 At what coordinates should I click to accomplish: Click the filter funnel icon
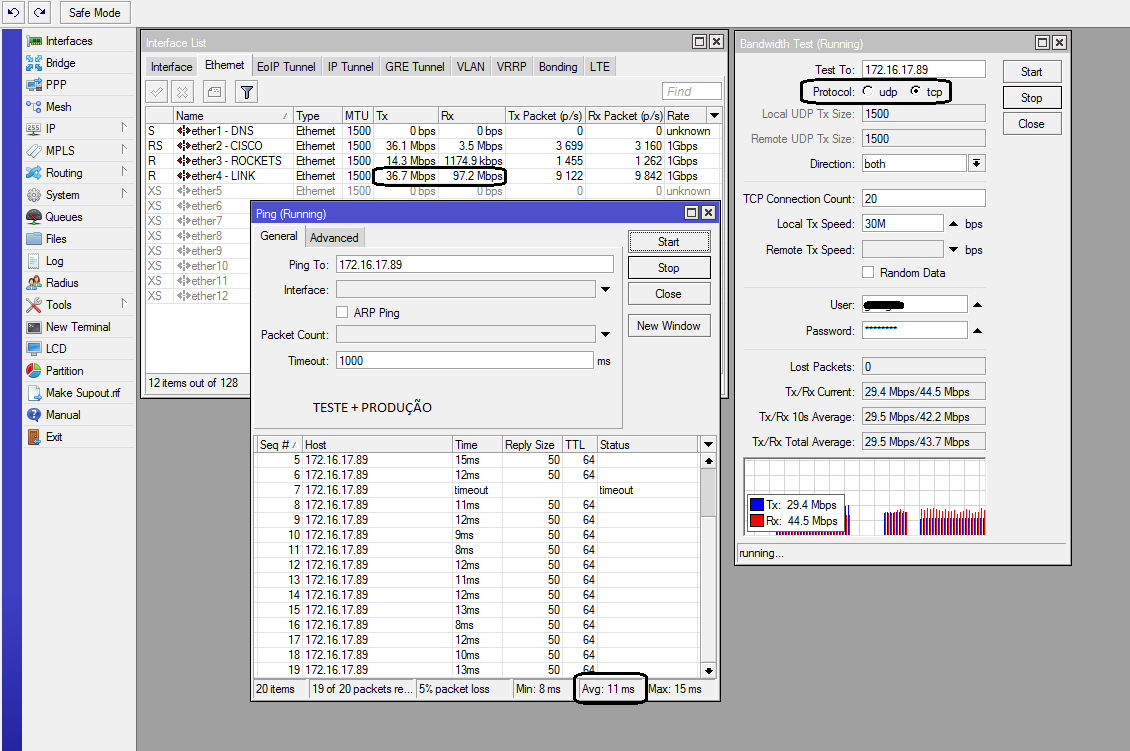(247, 92)
